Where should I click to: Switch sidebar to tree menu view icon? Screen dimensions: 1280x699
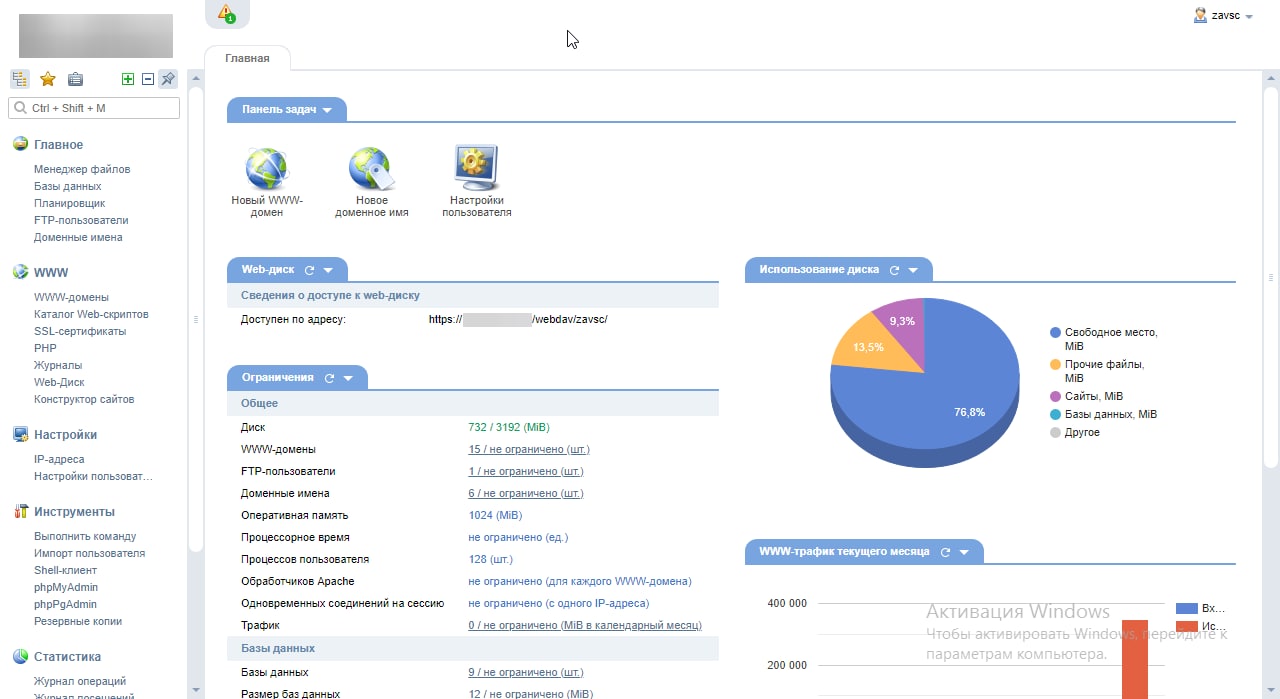tap(20, 79)
